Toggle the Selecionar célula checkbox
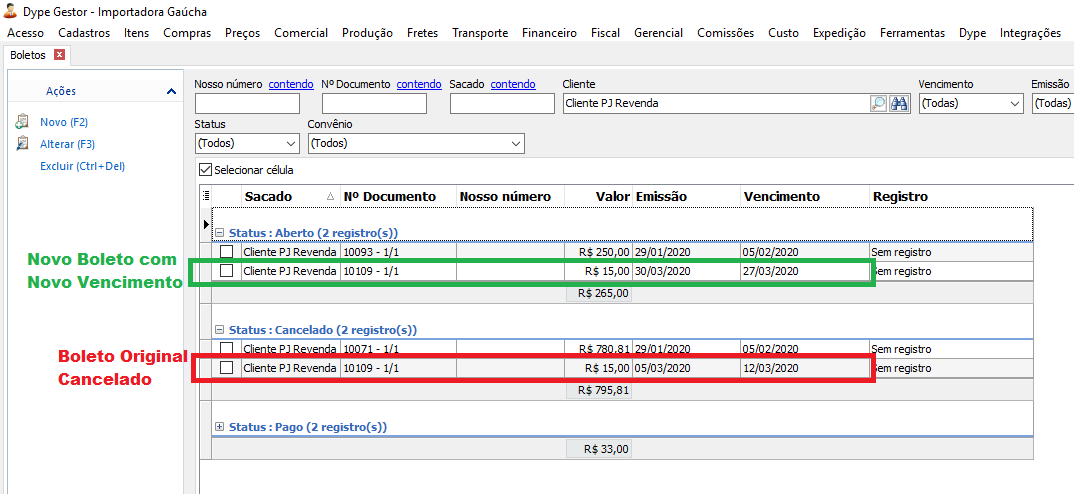 pos(205,169)
